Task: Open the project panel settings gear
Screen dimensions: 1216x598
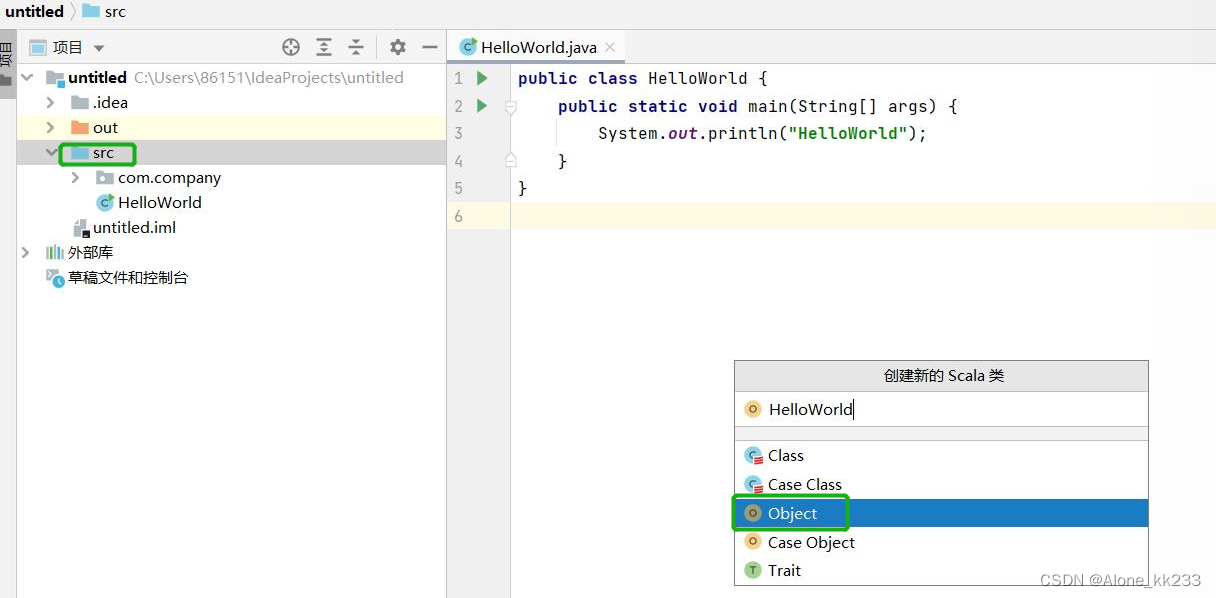Action: pos(396,46)
